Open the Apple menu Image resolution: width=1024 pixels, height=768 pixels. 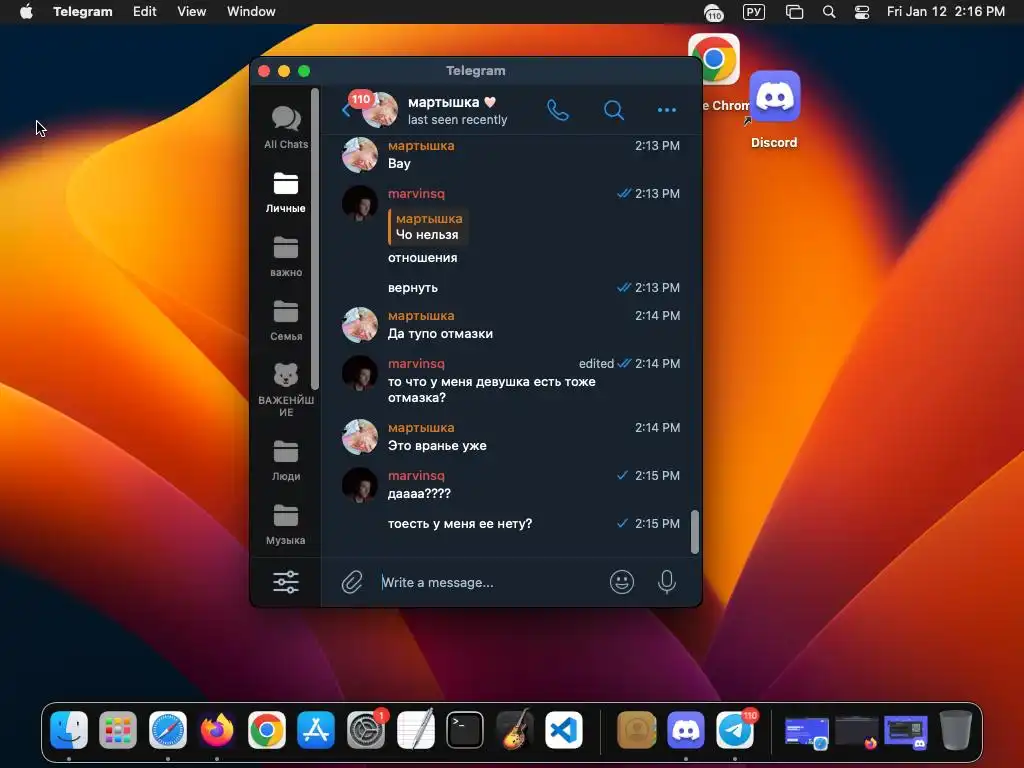coord(26,12)
